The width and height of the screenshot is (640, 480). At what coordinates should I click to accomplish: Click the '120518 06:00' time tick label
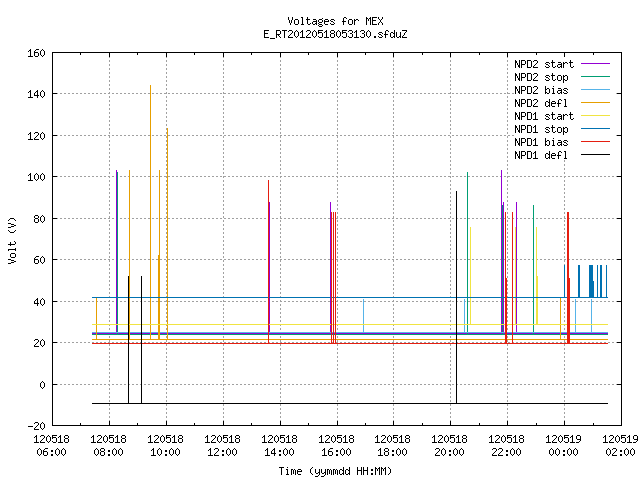(51, 445)
